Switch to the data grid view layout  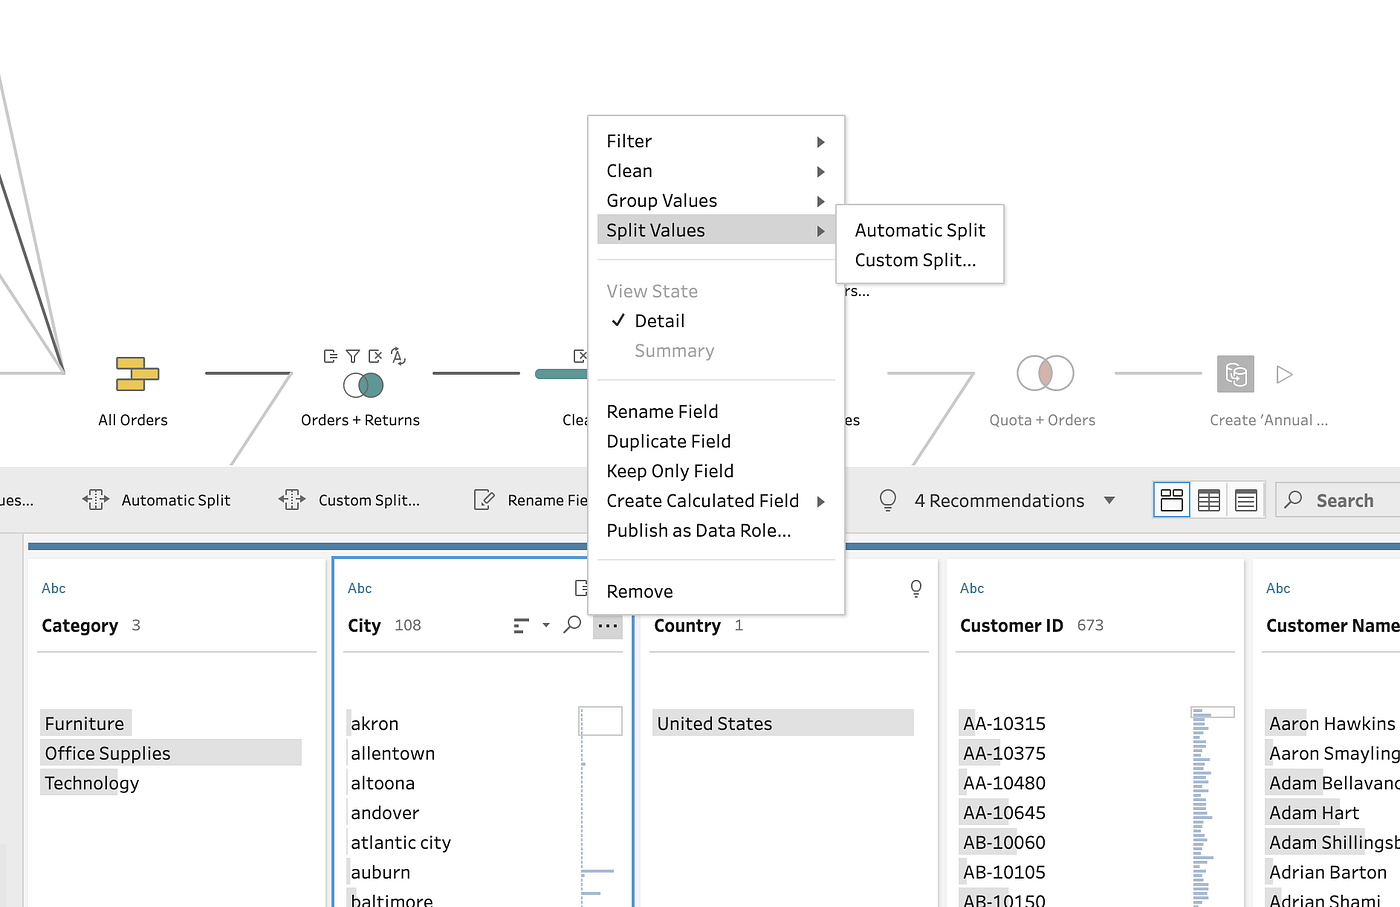click(x=1208, y=499)
